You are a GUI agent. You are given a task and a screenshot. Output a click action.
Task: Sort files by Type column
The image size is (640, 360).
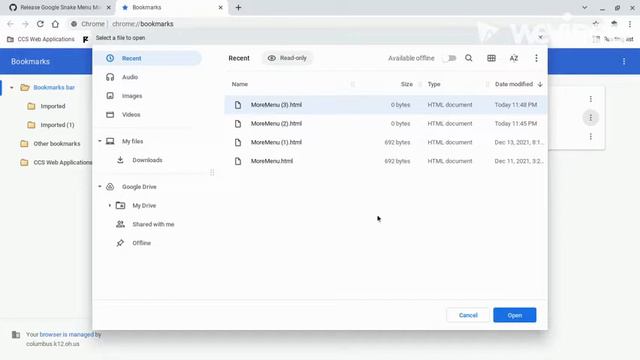tap(434, 84)
